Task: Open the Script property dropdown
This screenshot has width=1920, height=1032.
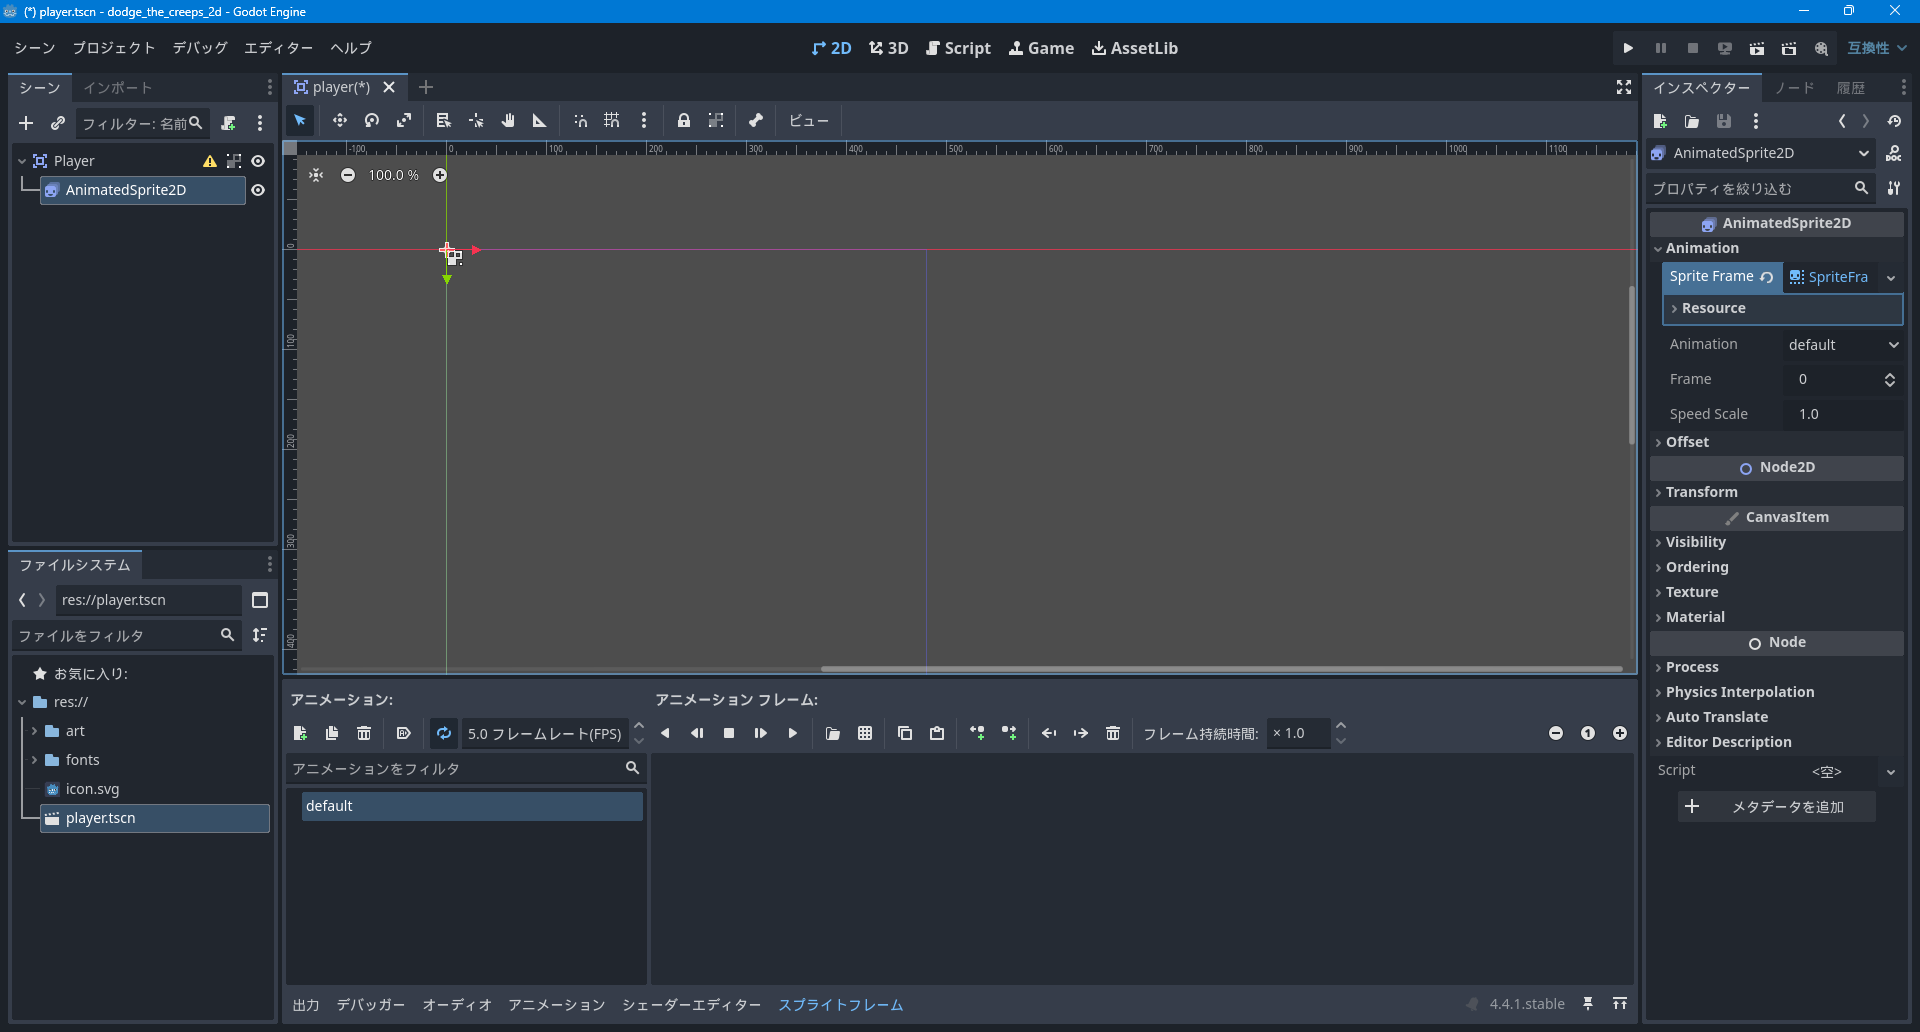Action: pos(1891,771)
